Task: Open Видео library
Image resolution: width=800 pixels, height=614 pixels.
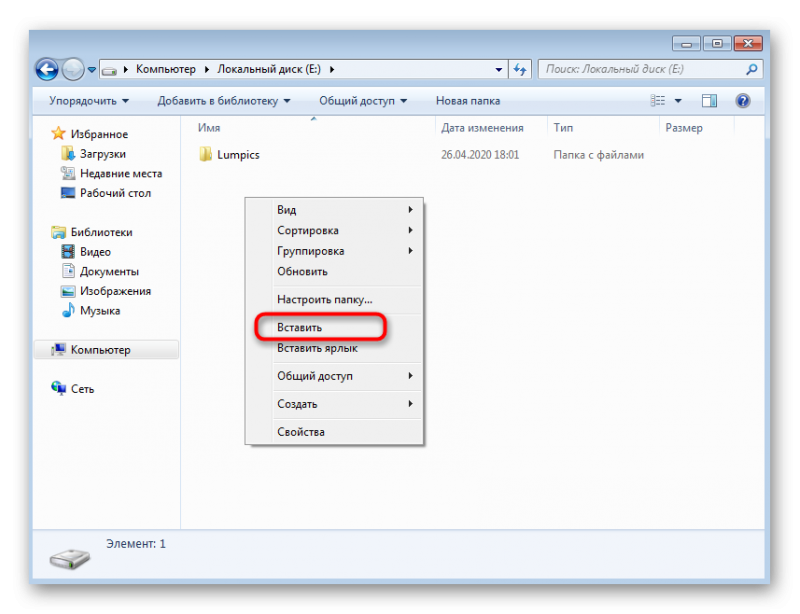Action: point(95,252)
